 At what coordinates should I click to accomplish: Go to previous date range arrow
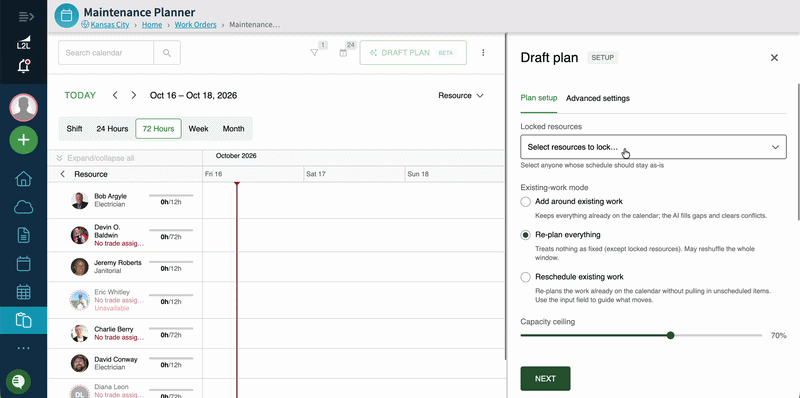pyautogui.click(x=115, y=95)
